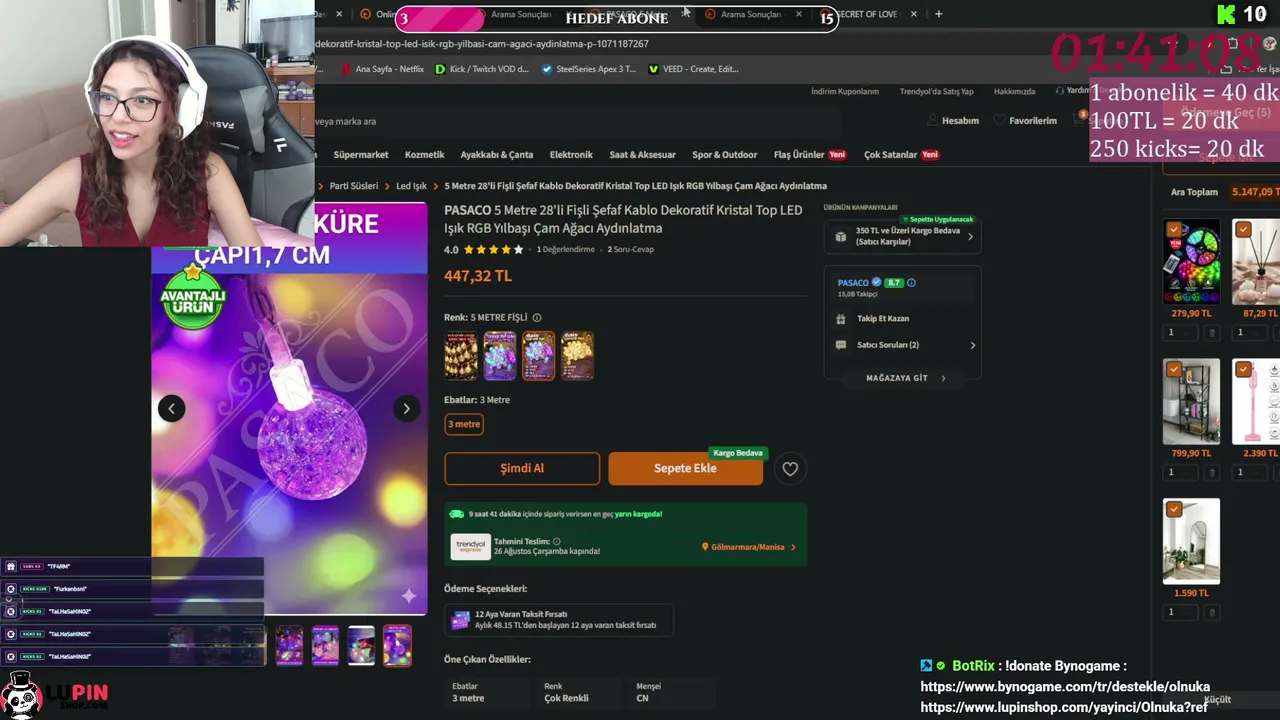Open the Spor & Outdoor category
This screenshot has height=720, width=1280.
[x=725, y=155]
